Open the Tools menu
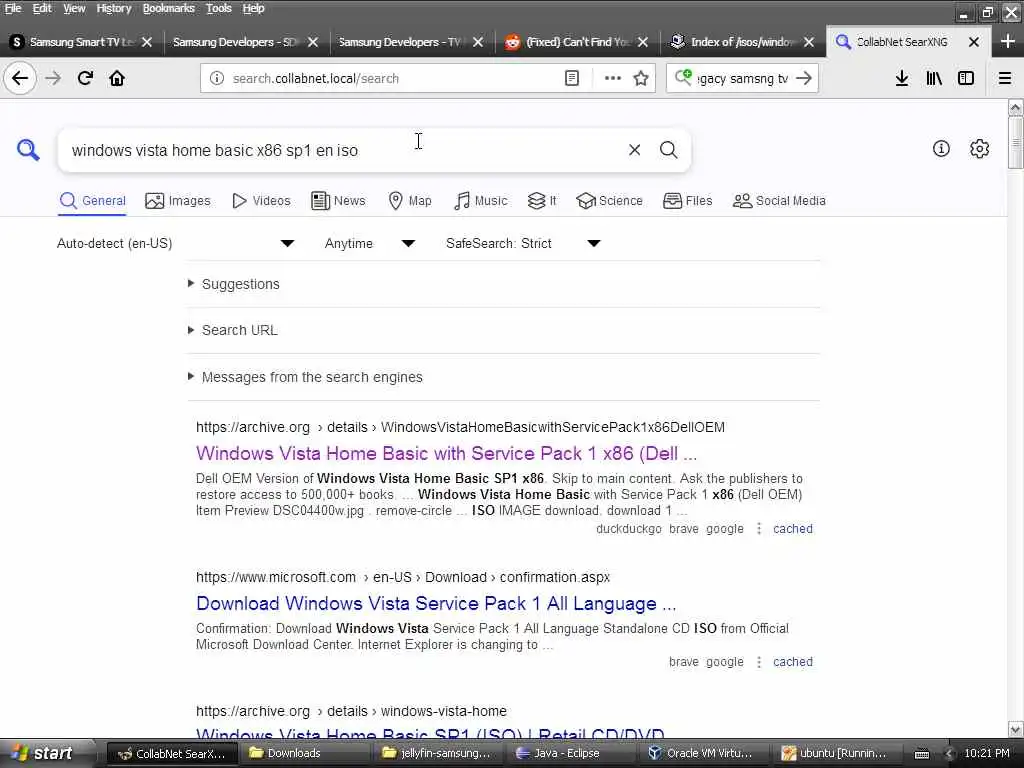This screenshot has width=1024, height=768. [x=218, y=8]
